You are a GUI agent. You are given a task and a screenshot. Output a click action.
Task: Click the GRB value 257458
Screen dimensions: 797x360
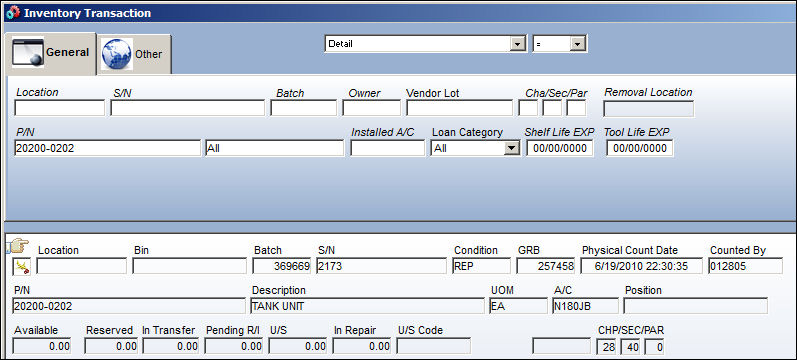(x=546, y=266)
